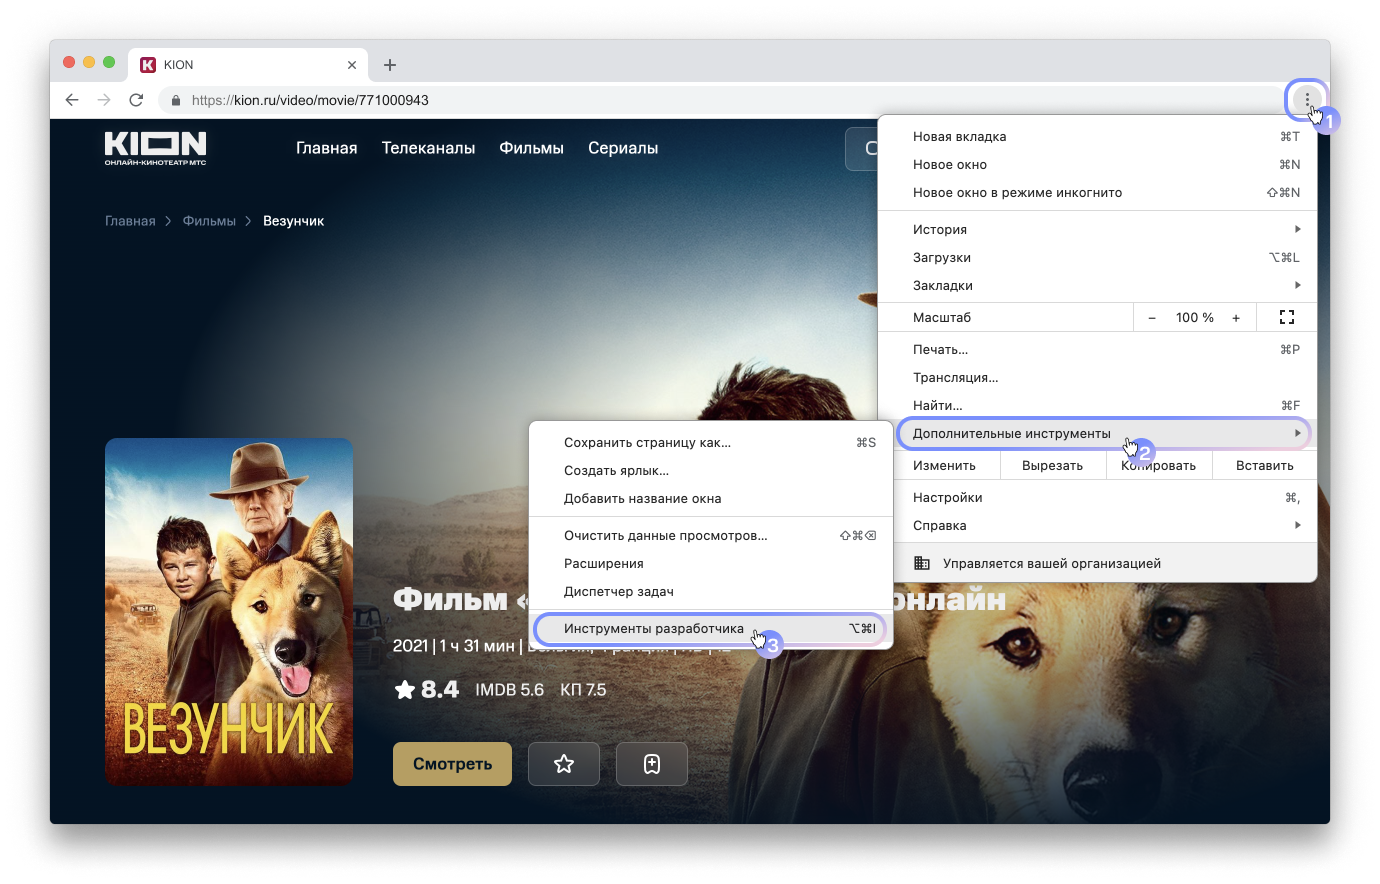
Task: Choose Создать ярлык… in submenu
Action: click(710, 470)
